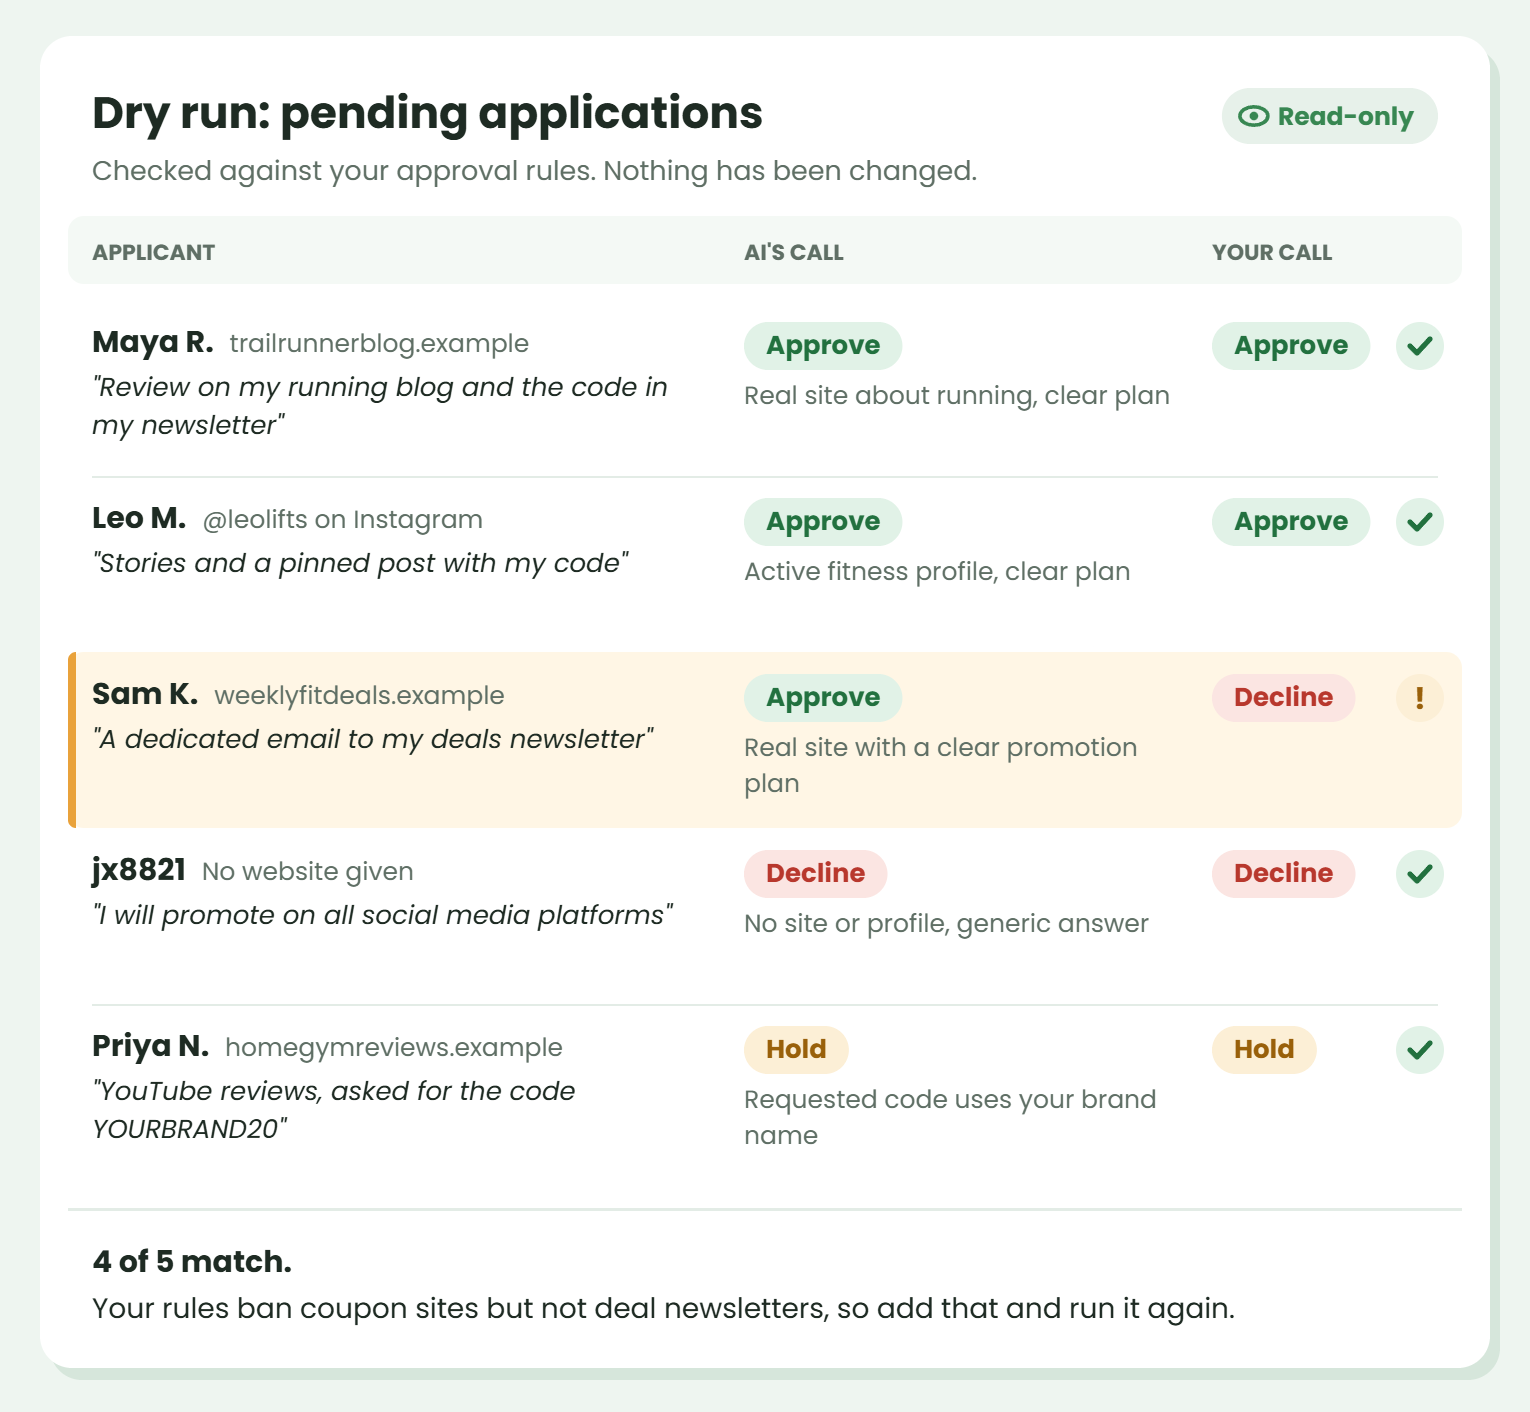Open the trailrunnerblog.example site link
This screenshot has width=1530, height=1412.
pos(379,343)
